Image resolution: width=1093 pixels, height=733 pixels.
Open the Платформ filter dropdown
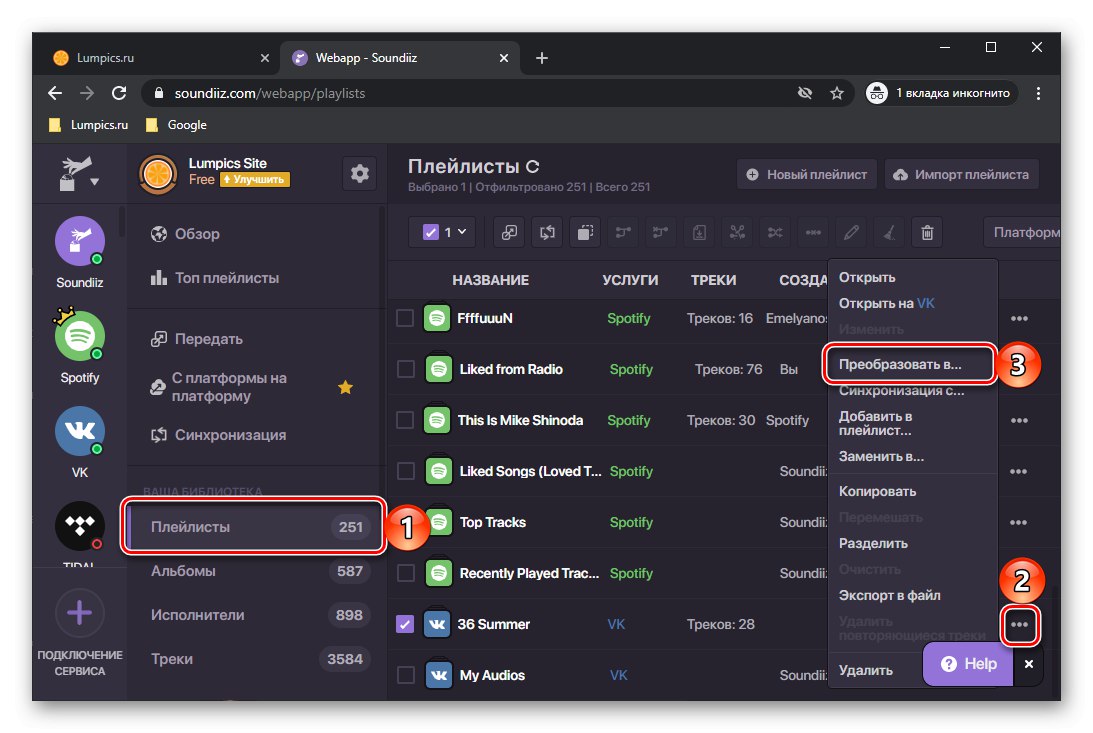click(x=1024, y=233)
